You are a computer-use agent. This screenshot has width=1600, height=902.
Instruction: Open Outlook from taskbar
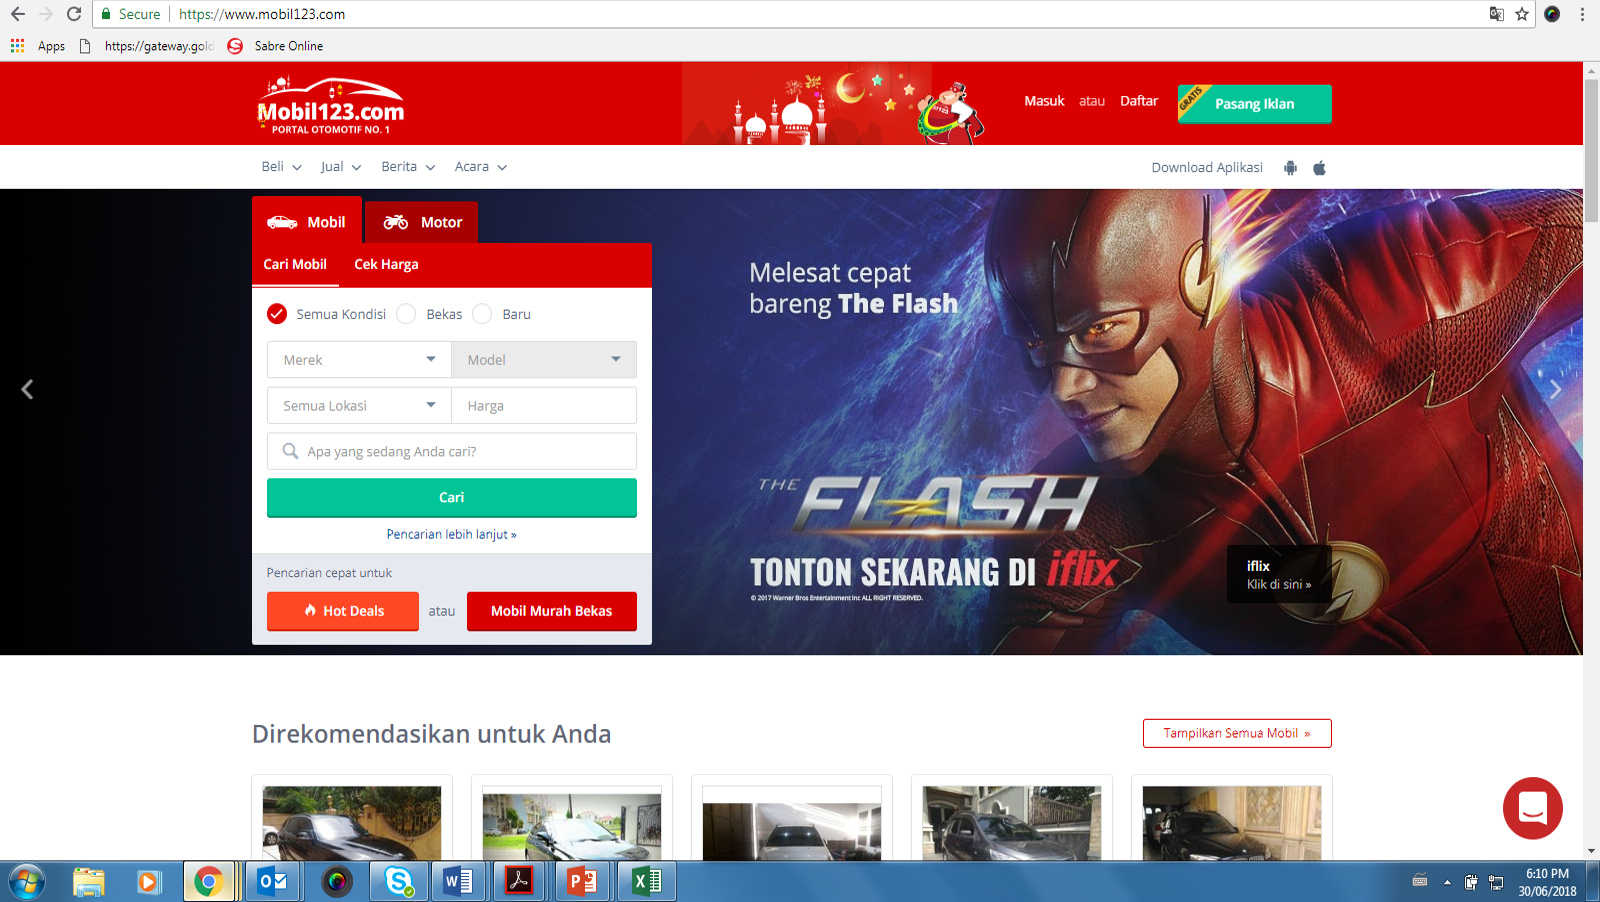[x=272, y=882]
